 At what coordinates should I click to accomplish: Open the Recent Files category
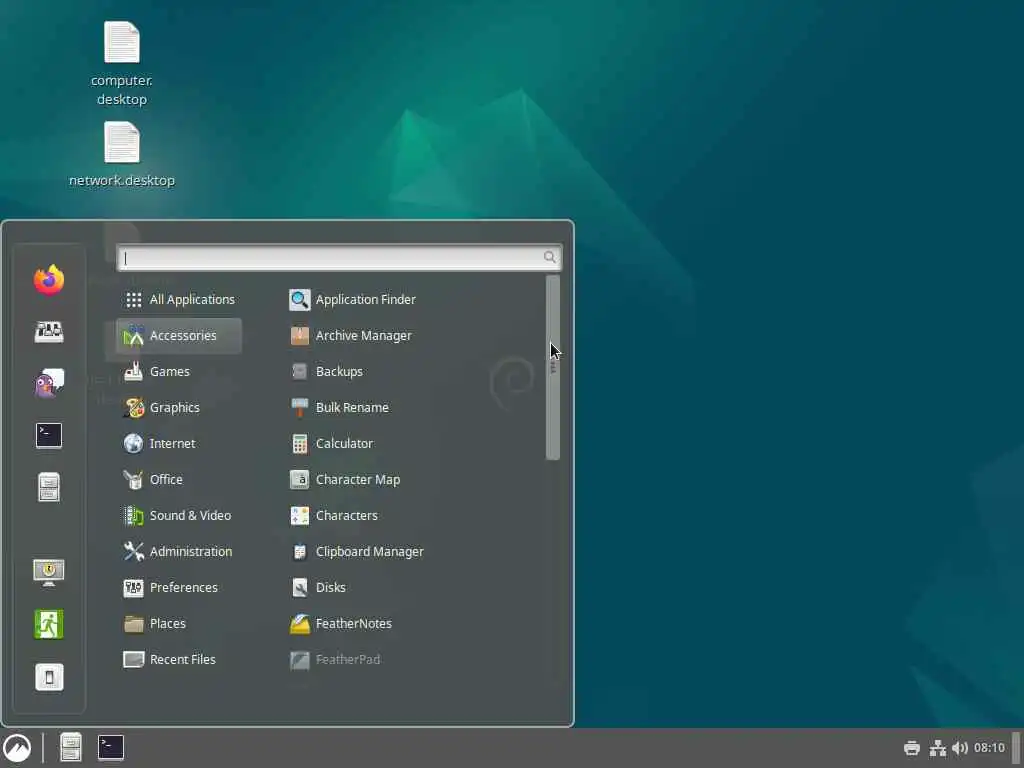click(179, 660)
